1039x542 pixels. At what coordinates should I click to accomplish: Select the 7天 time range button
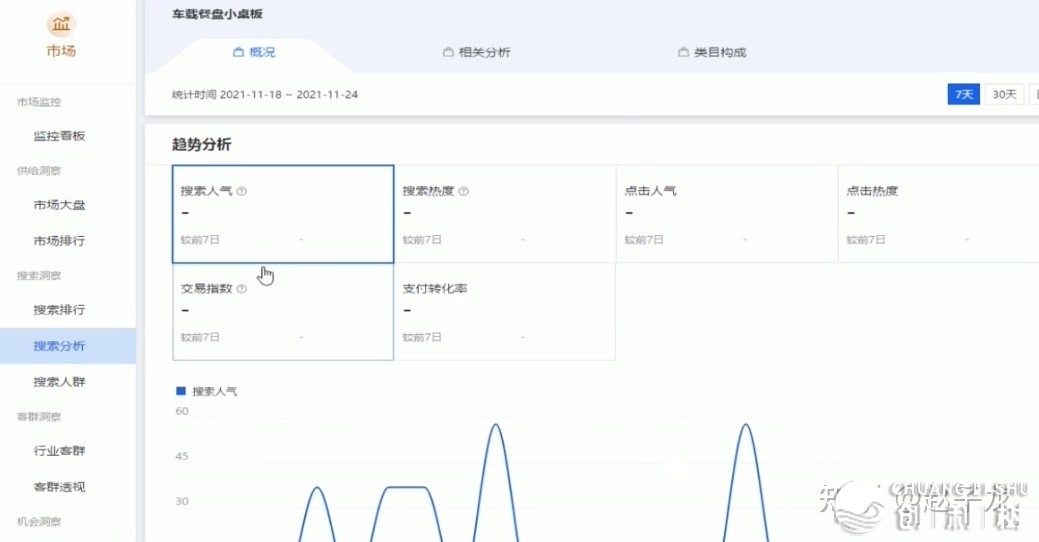(963, 94)
